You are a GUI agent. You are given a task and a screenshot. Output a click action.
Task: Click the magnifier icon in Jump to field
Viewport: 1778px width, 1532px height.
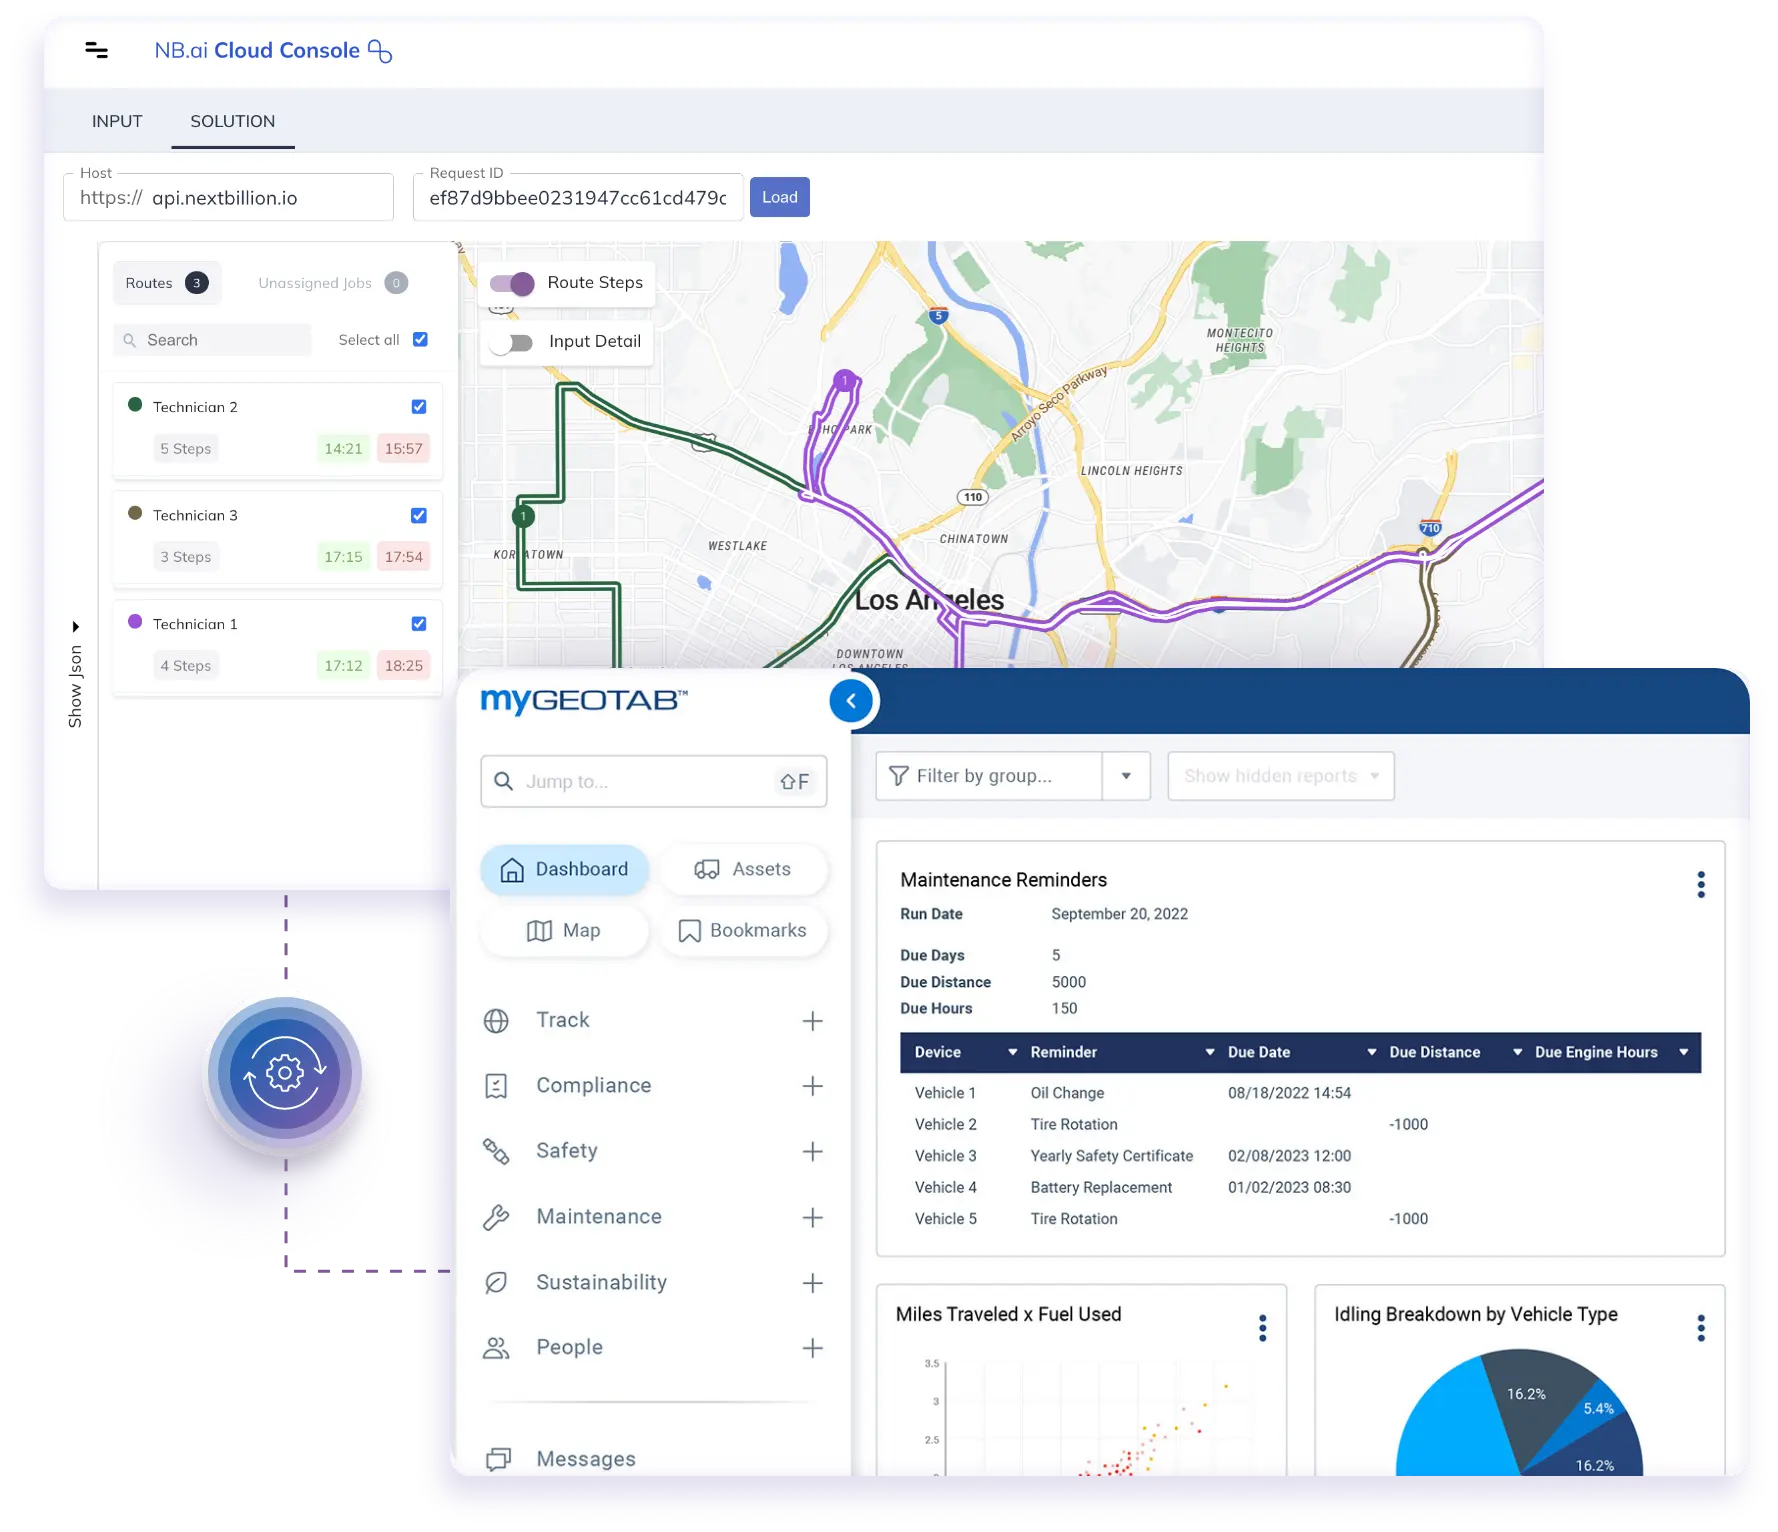click(504, 781)
